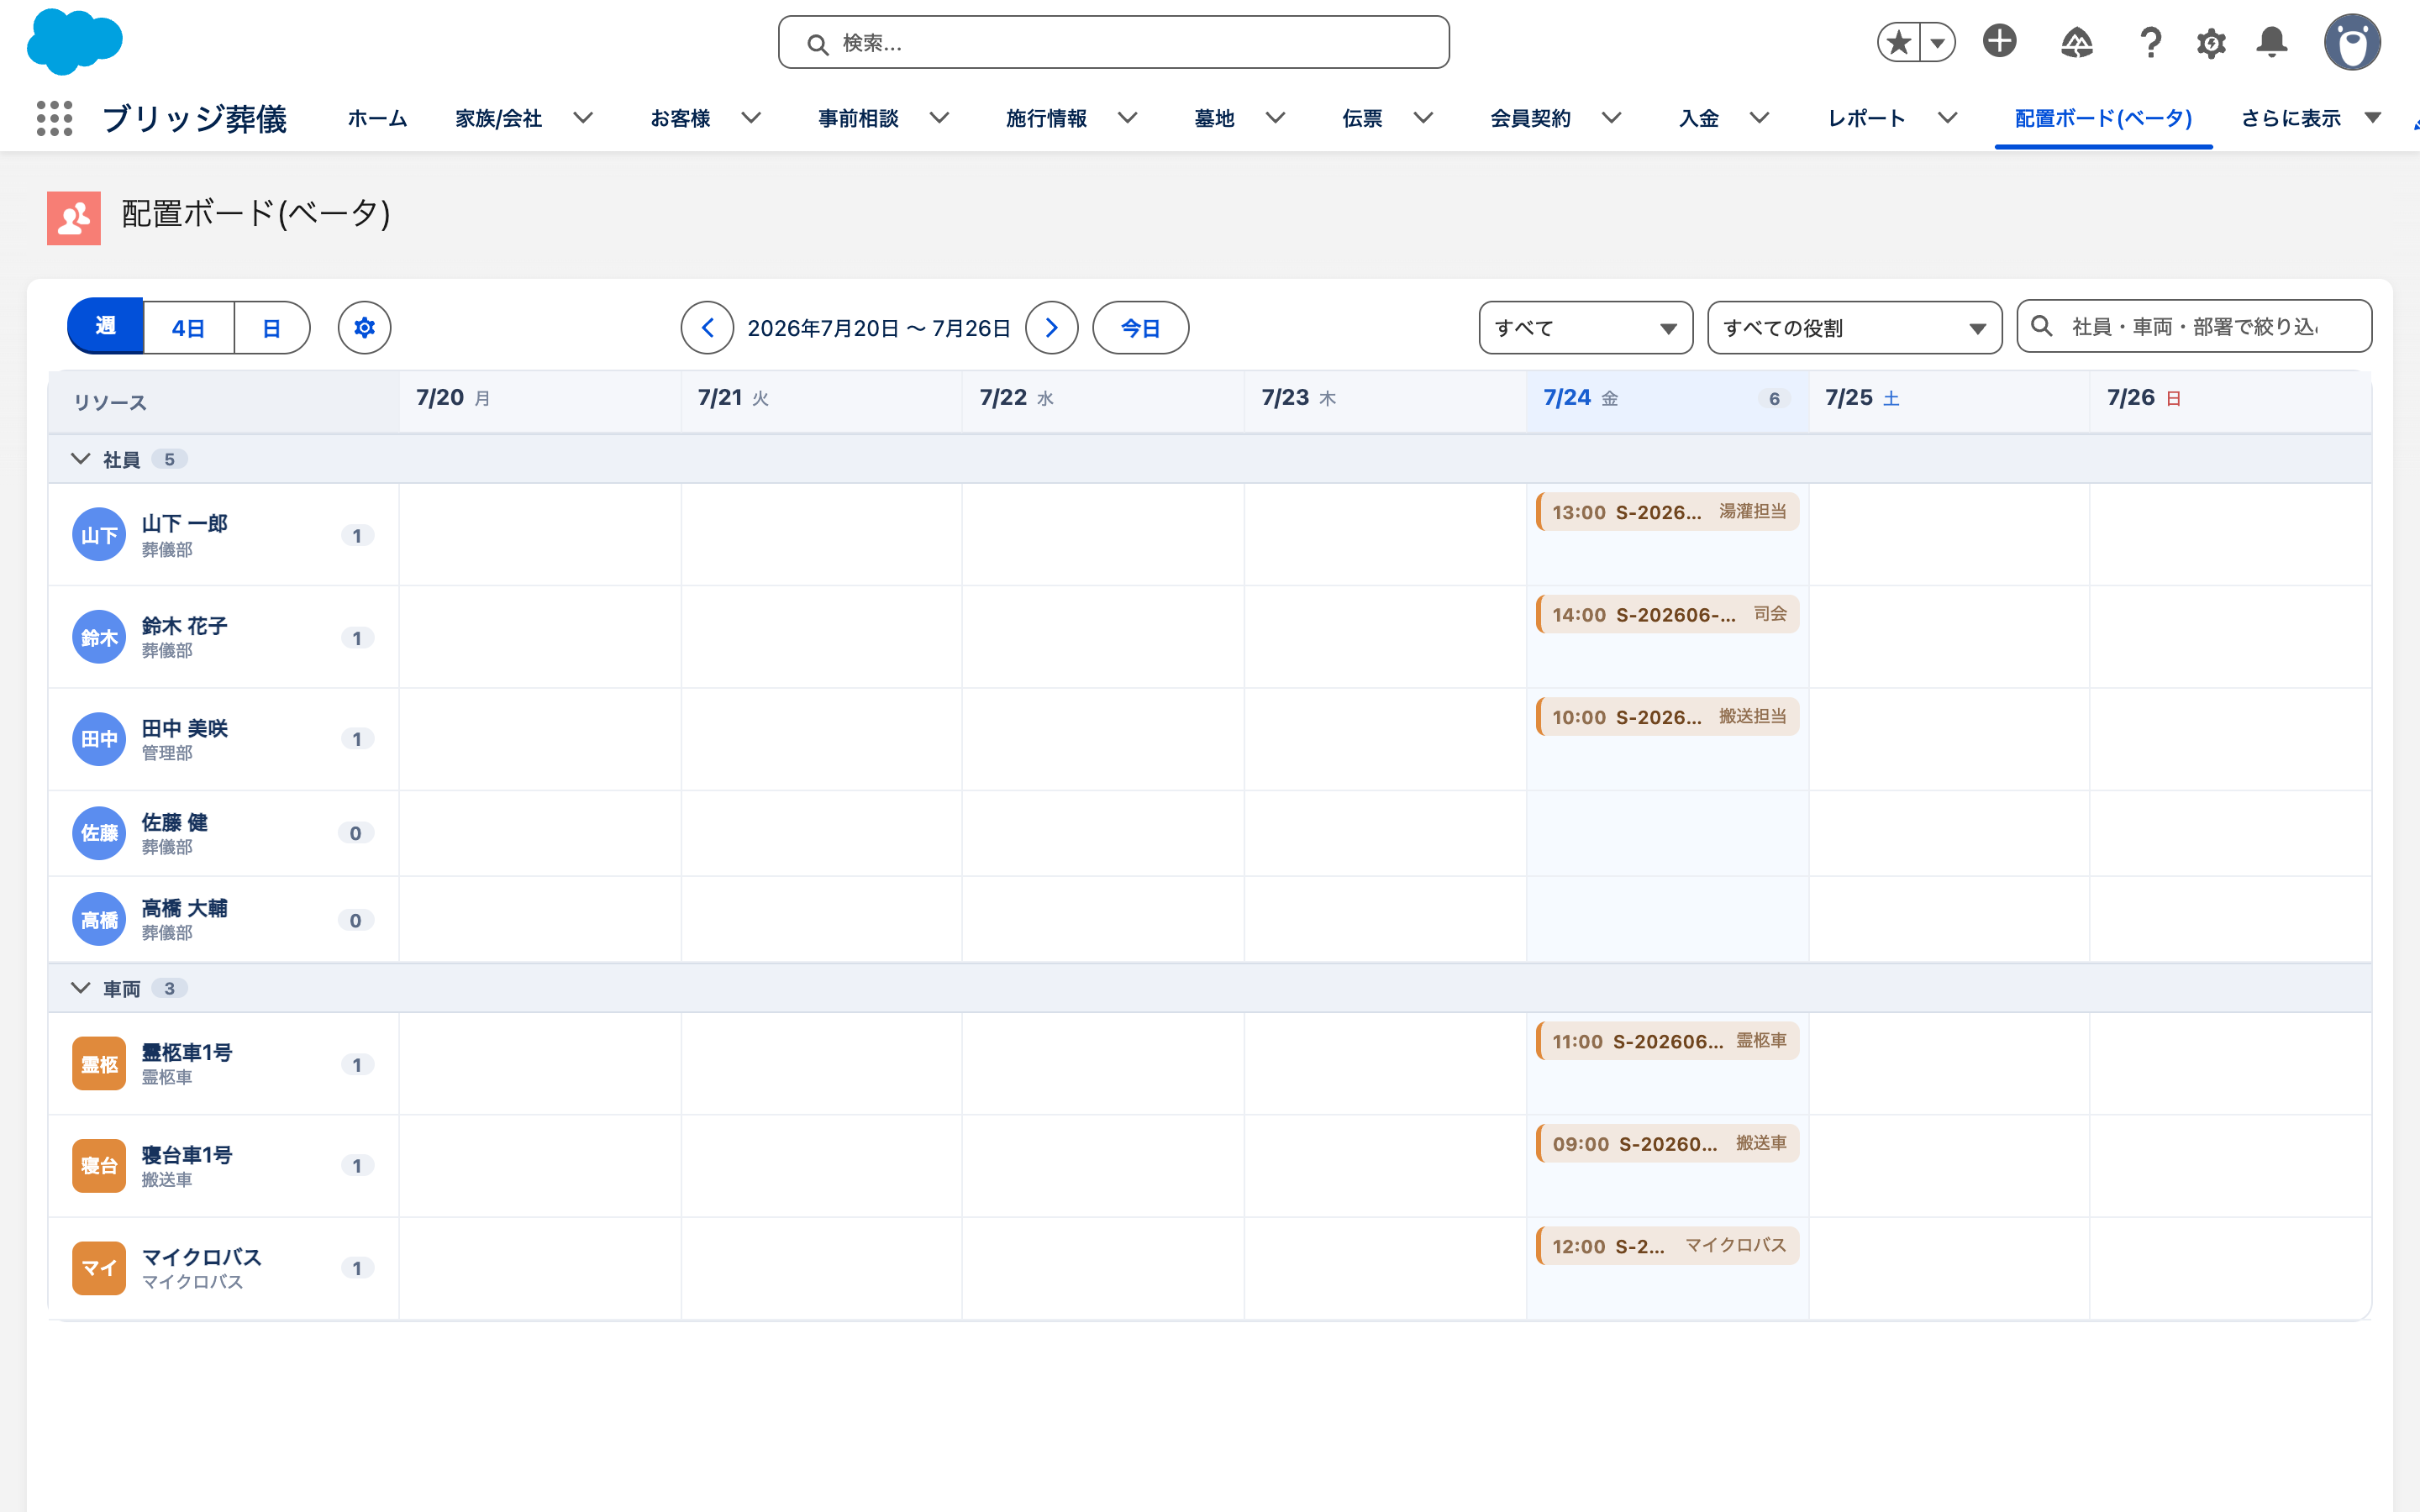Viewport: 2420px width, 1512px height.
Task: Switch board view to 日
Action: 271,328
